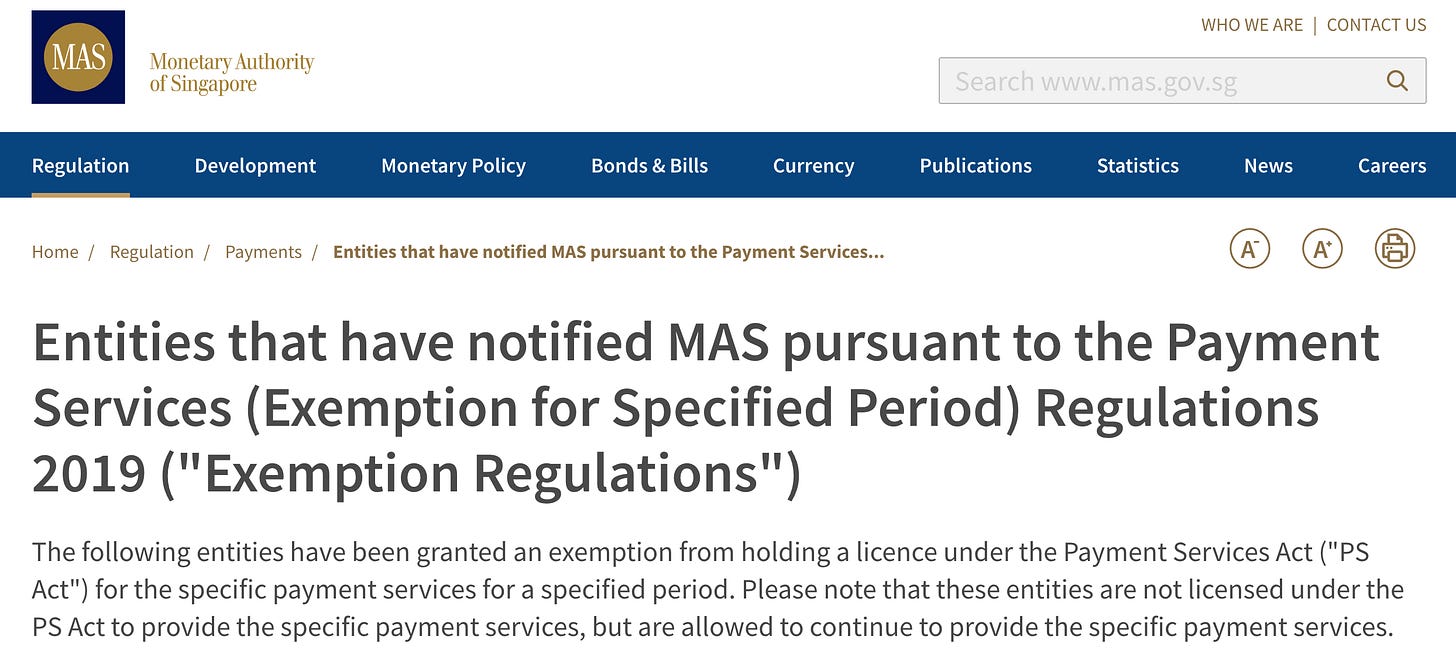
Task: Open the Bonds & Bills menu
Action: pyautogui.click(x=649, y=166)
